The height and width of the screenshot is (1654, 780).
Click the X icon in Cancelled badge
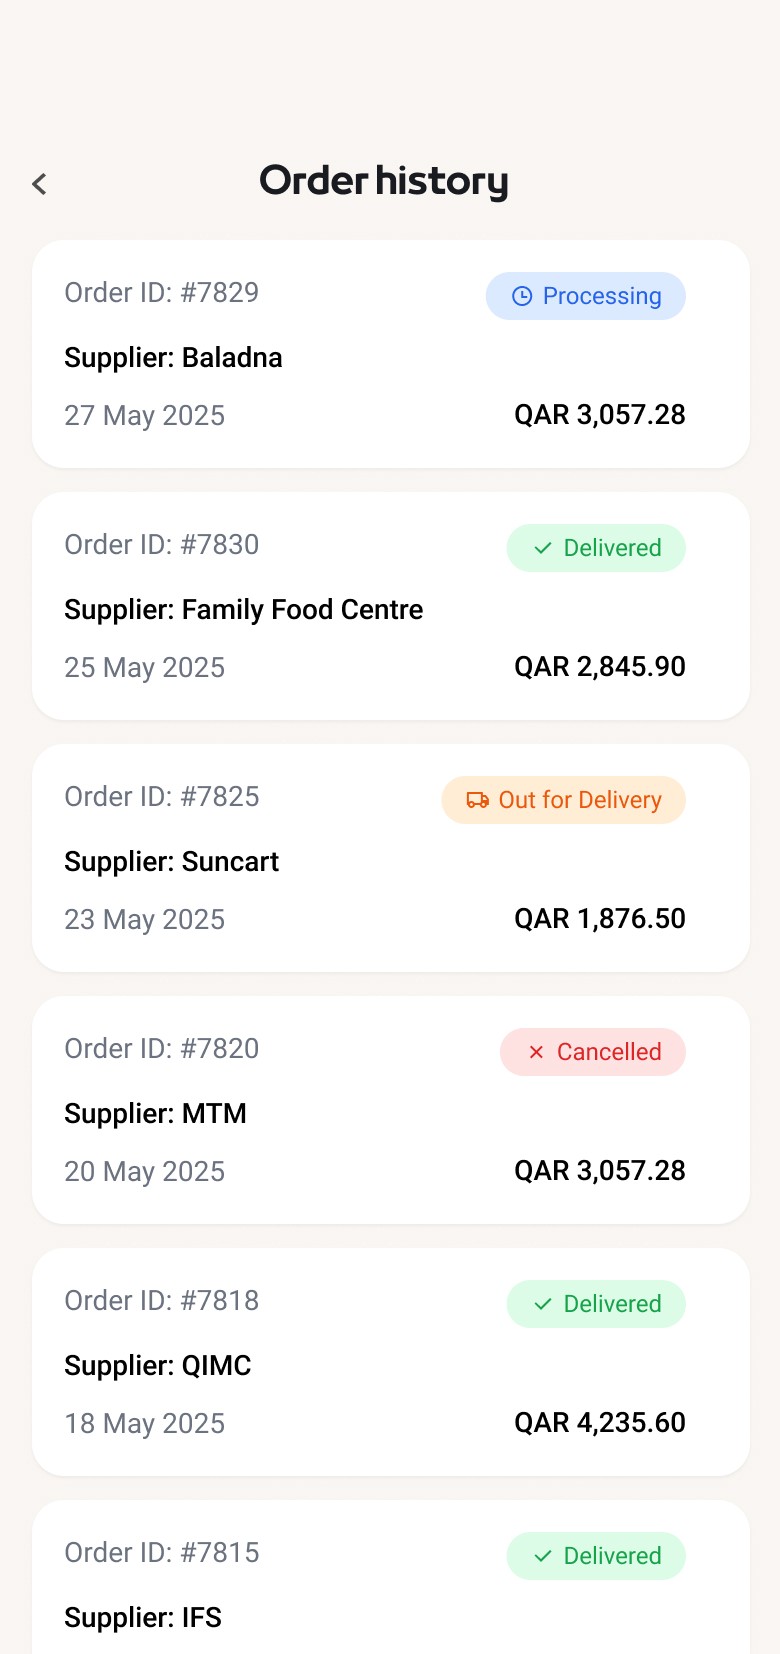[536, 1052]
